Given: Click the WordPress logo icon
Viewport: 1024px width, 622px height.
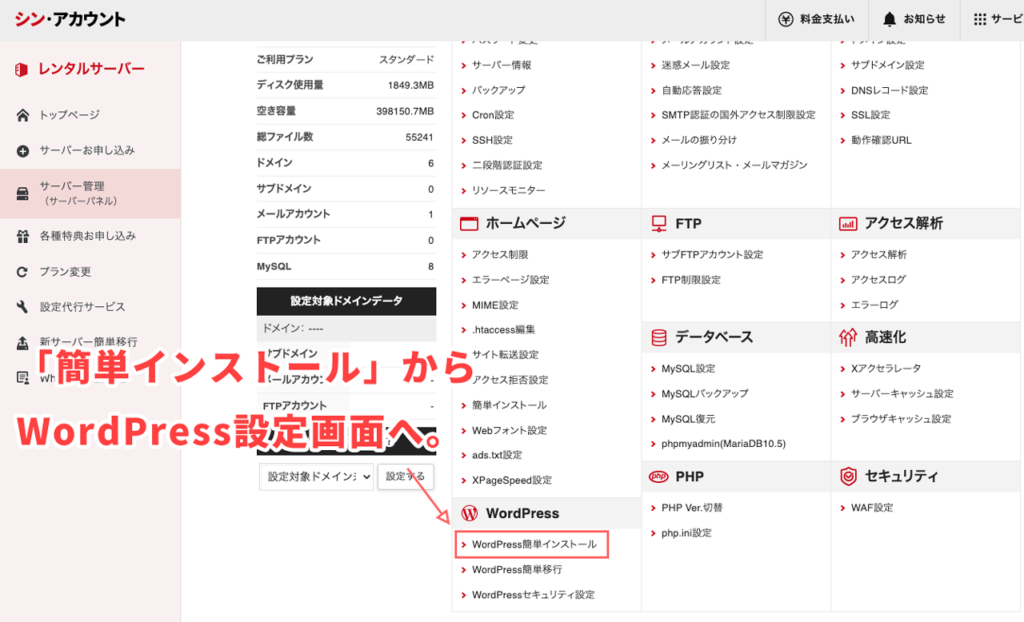Looking at the screenshot, I should click(x=470, y=514).
